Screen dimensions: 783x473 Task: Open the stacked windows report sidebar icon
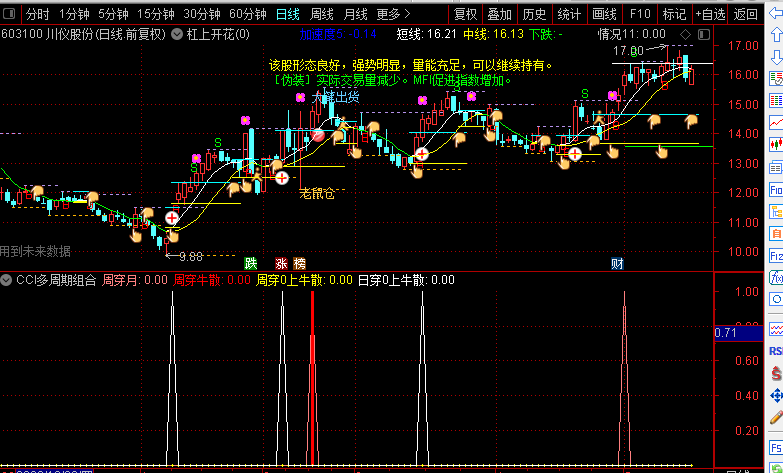[x=777, y=167]
